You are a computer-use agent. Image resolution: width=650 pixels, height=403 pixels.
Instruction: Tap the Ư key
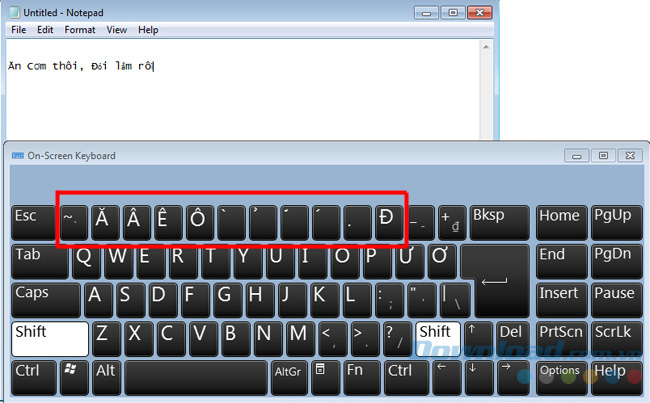[x=410, y=261]
